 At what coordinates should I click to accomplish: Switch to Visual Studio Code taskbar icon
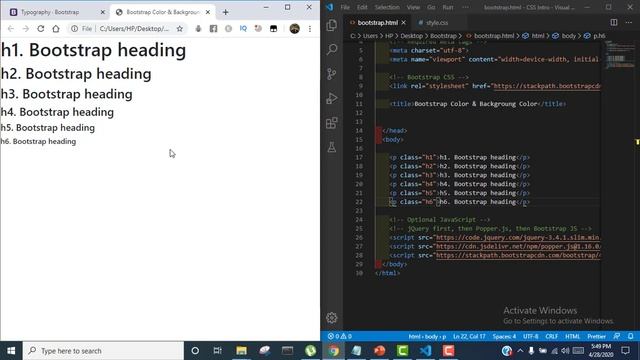[425, 351]
